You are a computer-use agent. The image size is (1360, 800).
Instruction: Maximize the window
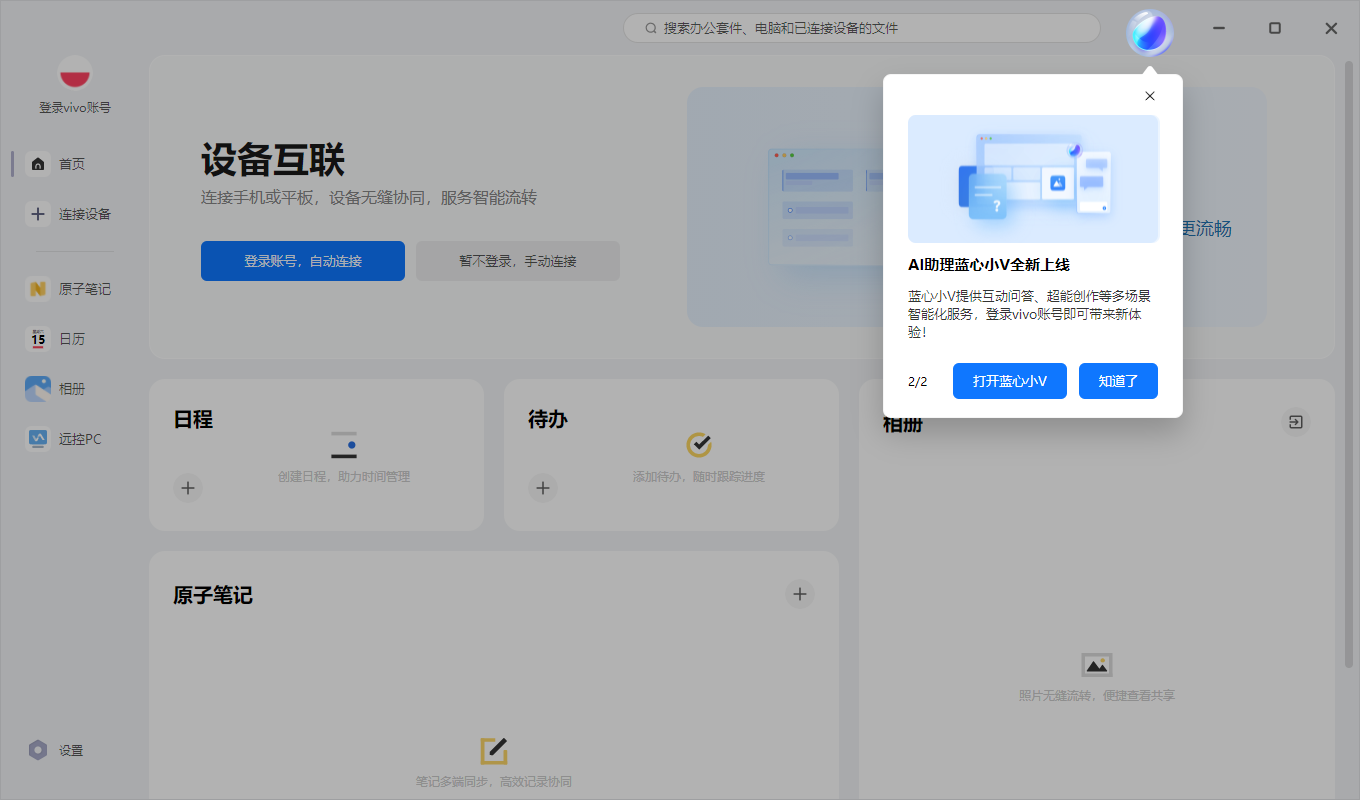tap(1275, 28)
